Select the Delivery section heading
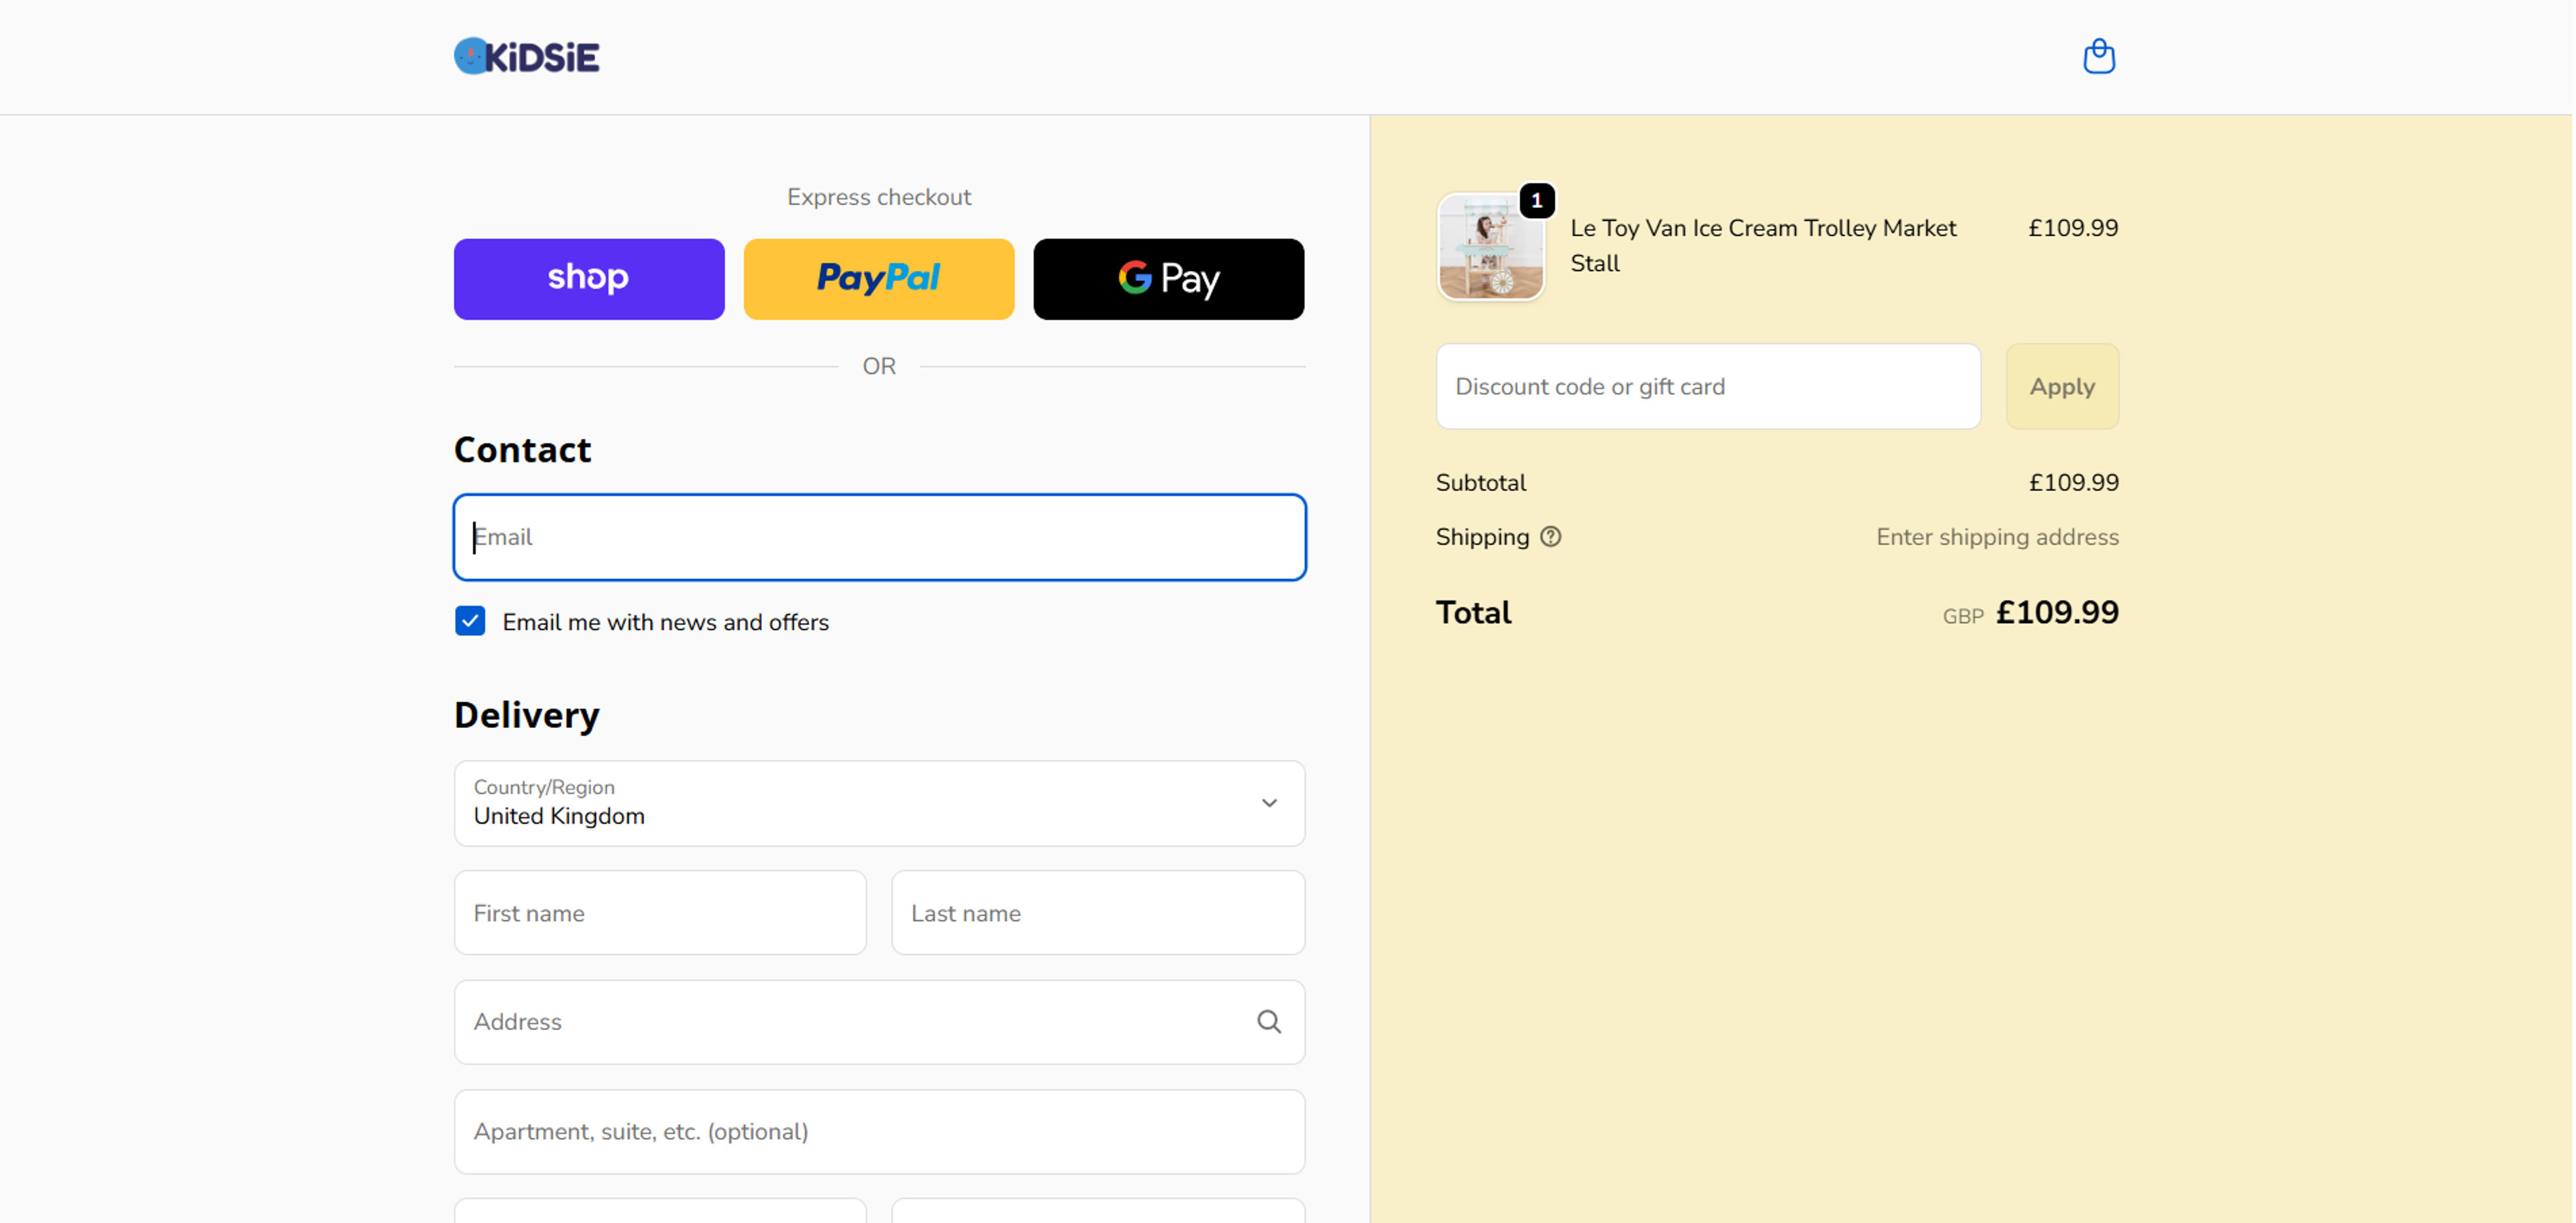The height and width of the screenshot is (1223, 2576). click(526, 714)
